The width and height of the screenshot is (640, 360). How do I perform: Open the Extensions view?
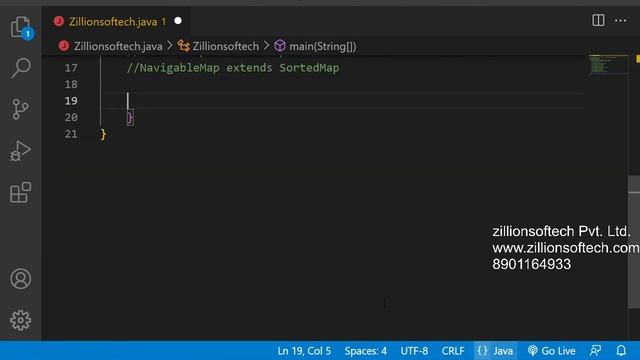20,192
